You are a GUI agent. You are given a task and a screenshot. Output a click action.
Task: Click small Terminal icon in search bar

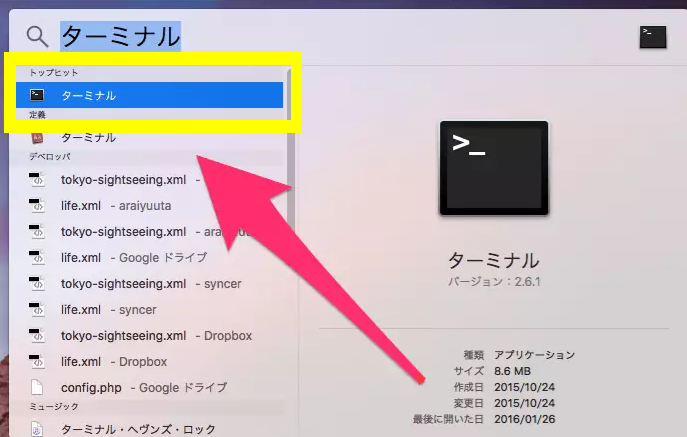pyautogui.click(x=652, y=37)
